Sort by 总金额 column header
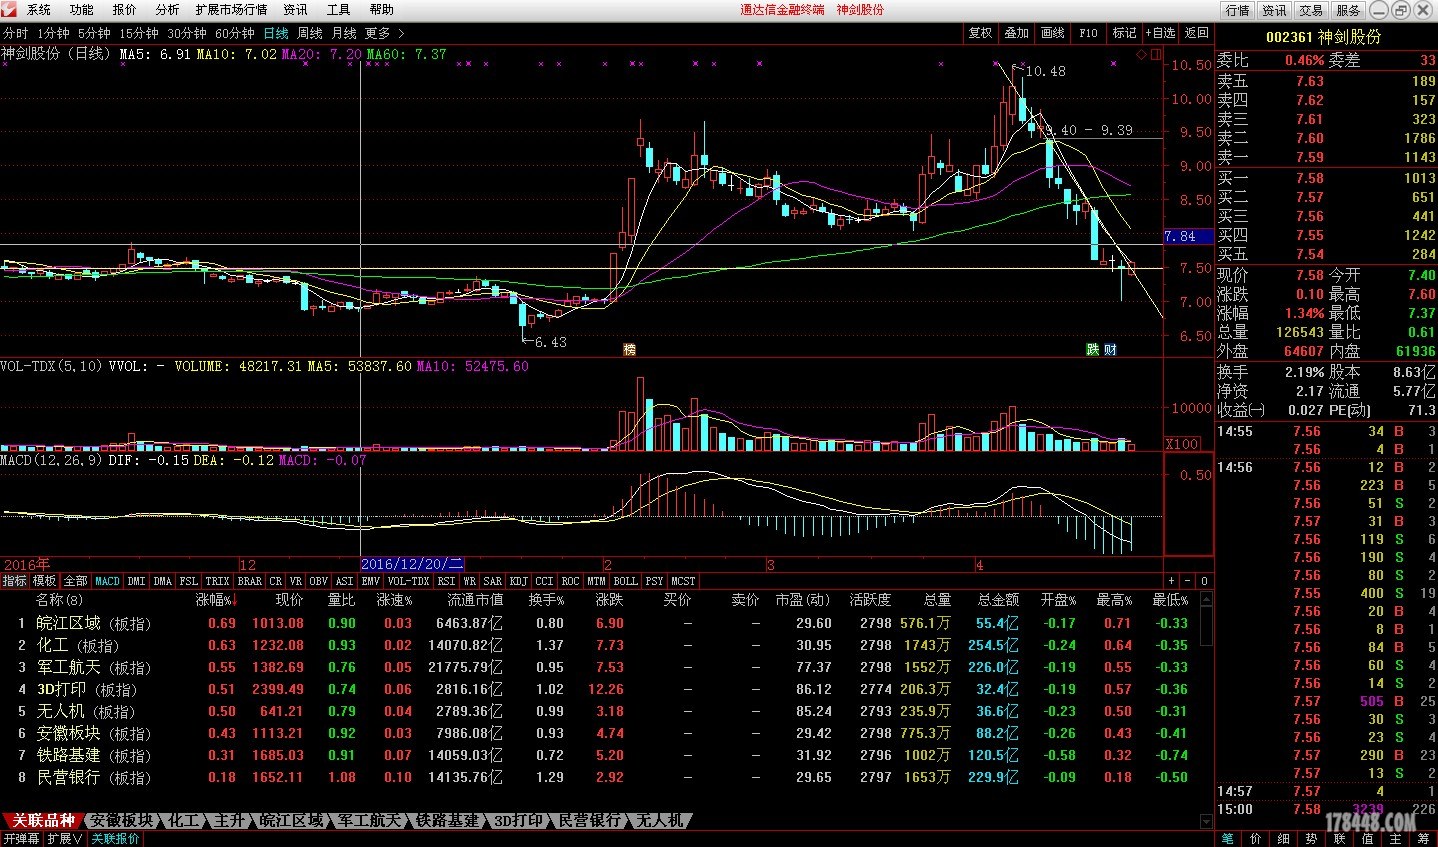The image size is (1438, 847). (x=998, y=600)
